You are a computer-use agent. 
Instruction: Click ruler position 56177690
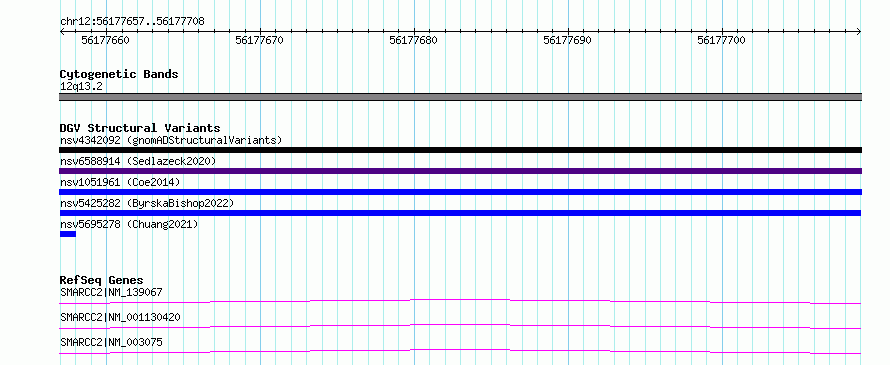pos(567,40)
